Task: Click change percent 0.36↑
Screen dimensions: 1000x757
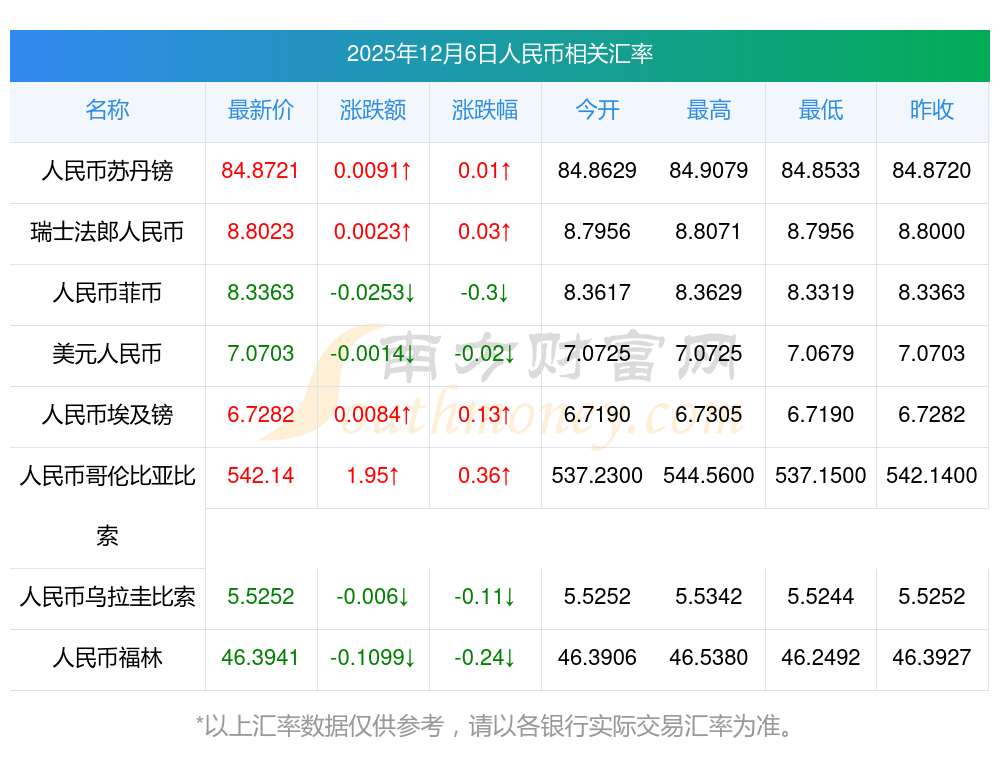Action: (485, 475)
